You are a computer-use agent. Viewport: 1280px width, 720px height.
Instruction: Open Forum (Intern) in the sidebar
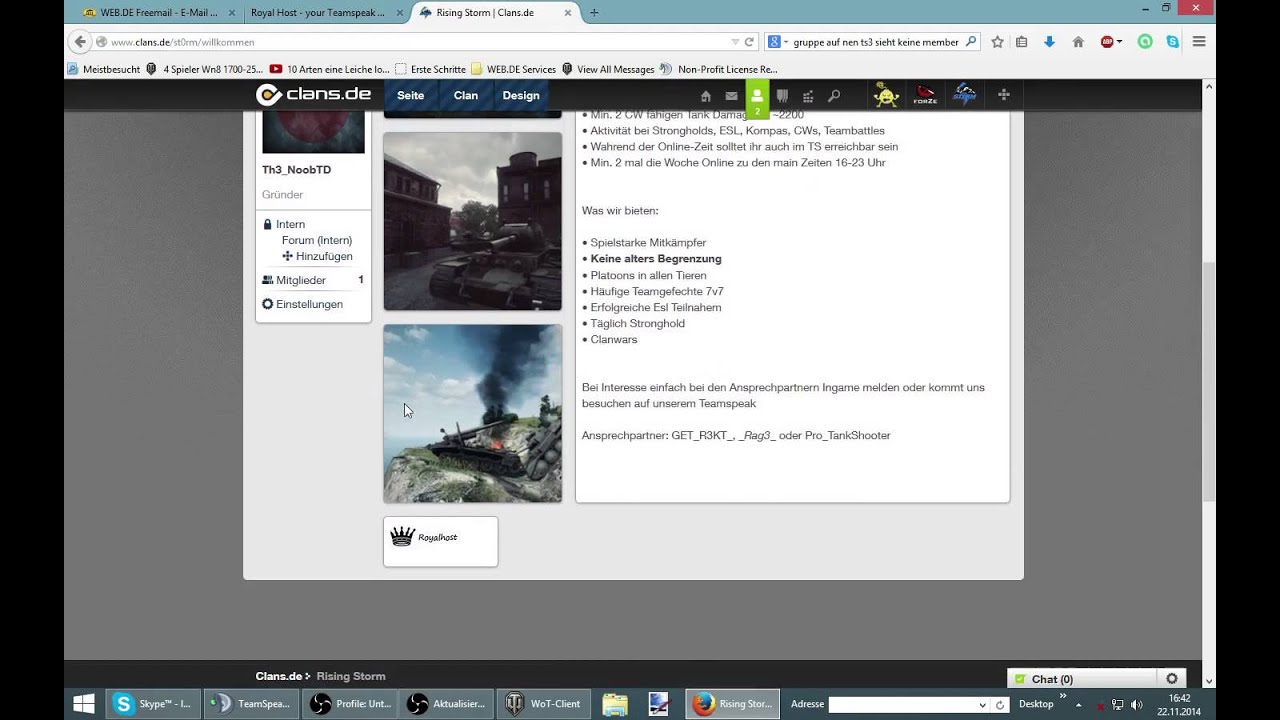tap(317, 240)
